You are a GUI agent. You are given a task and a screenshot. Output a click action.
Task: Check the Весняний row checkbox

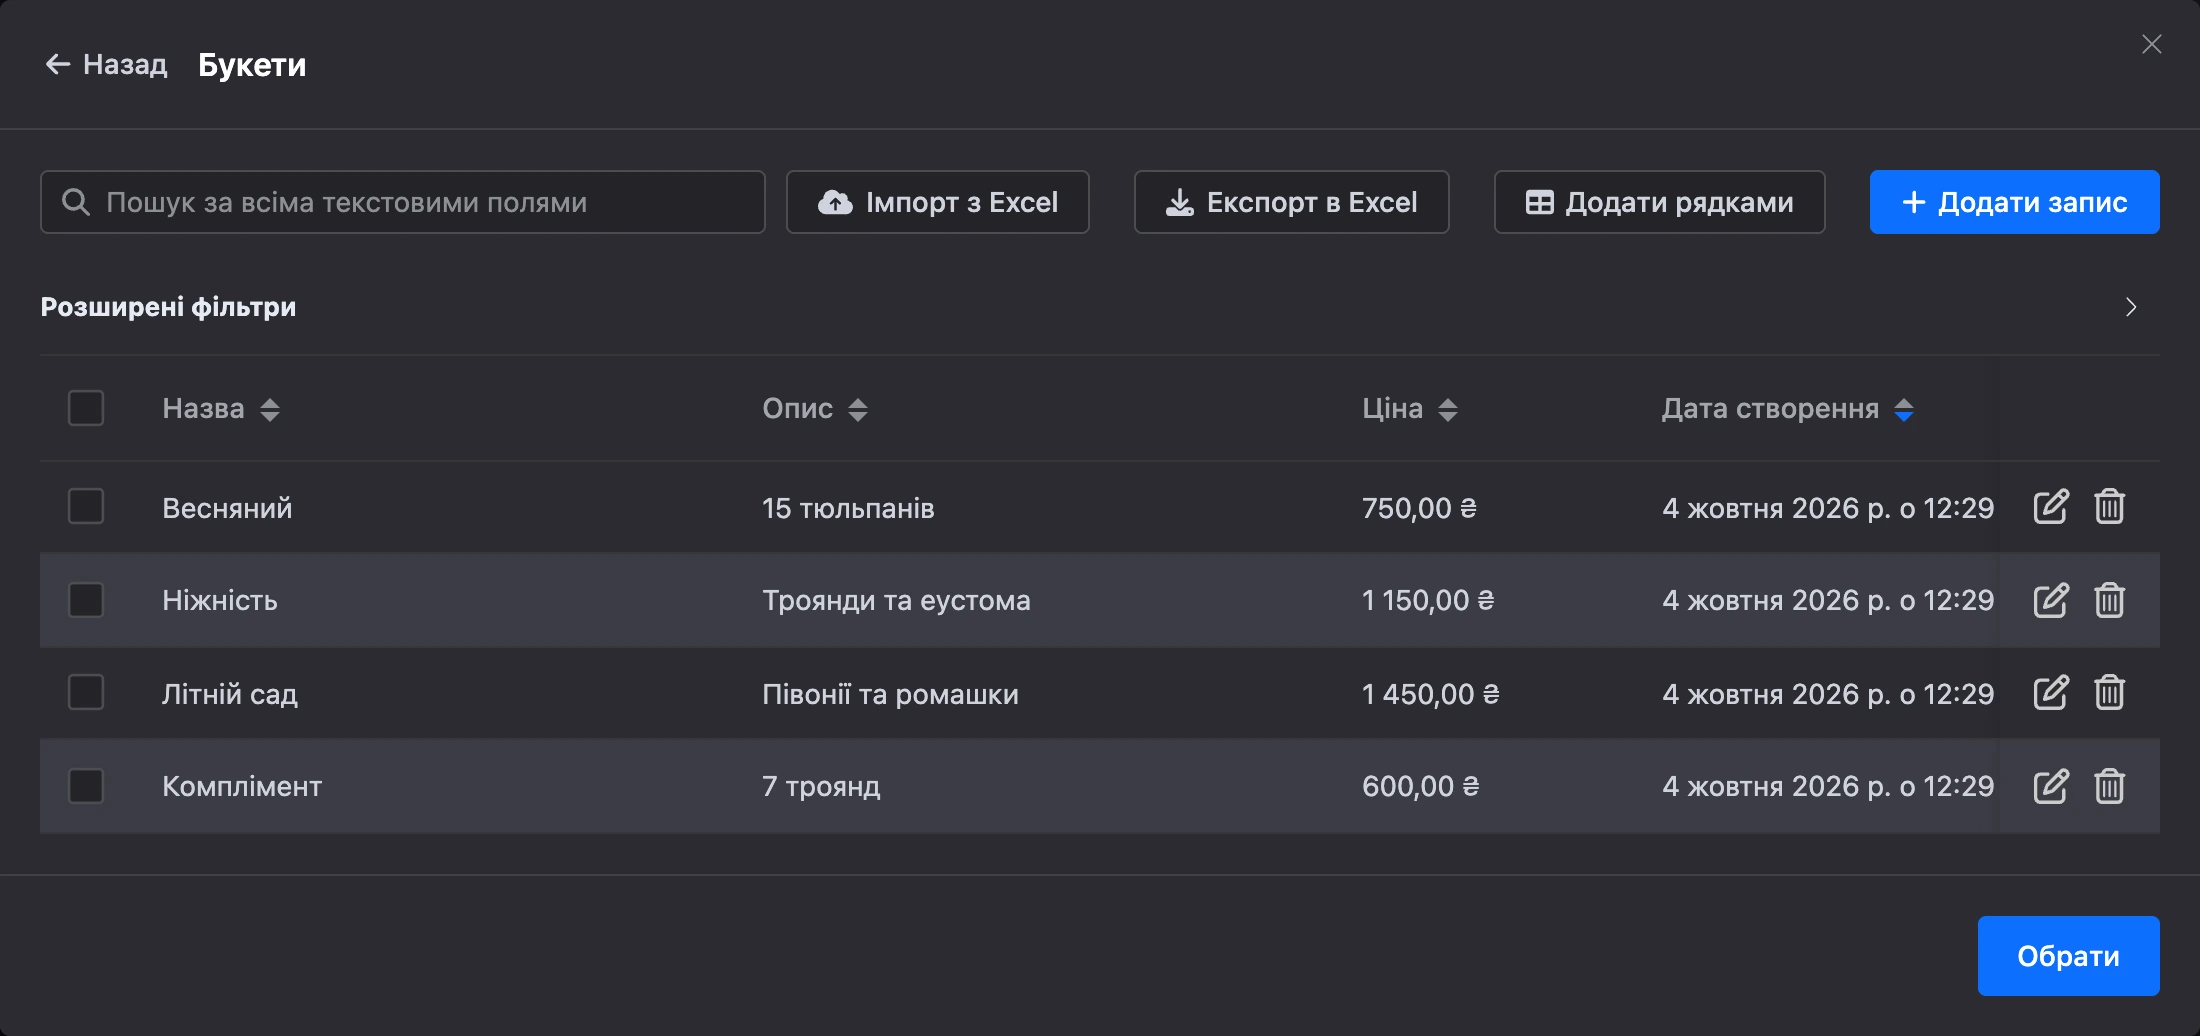pos(86,506)
